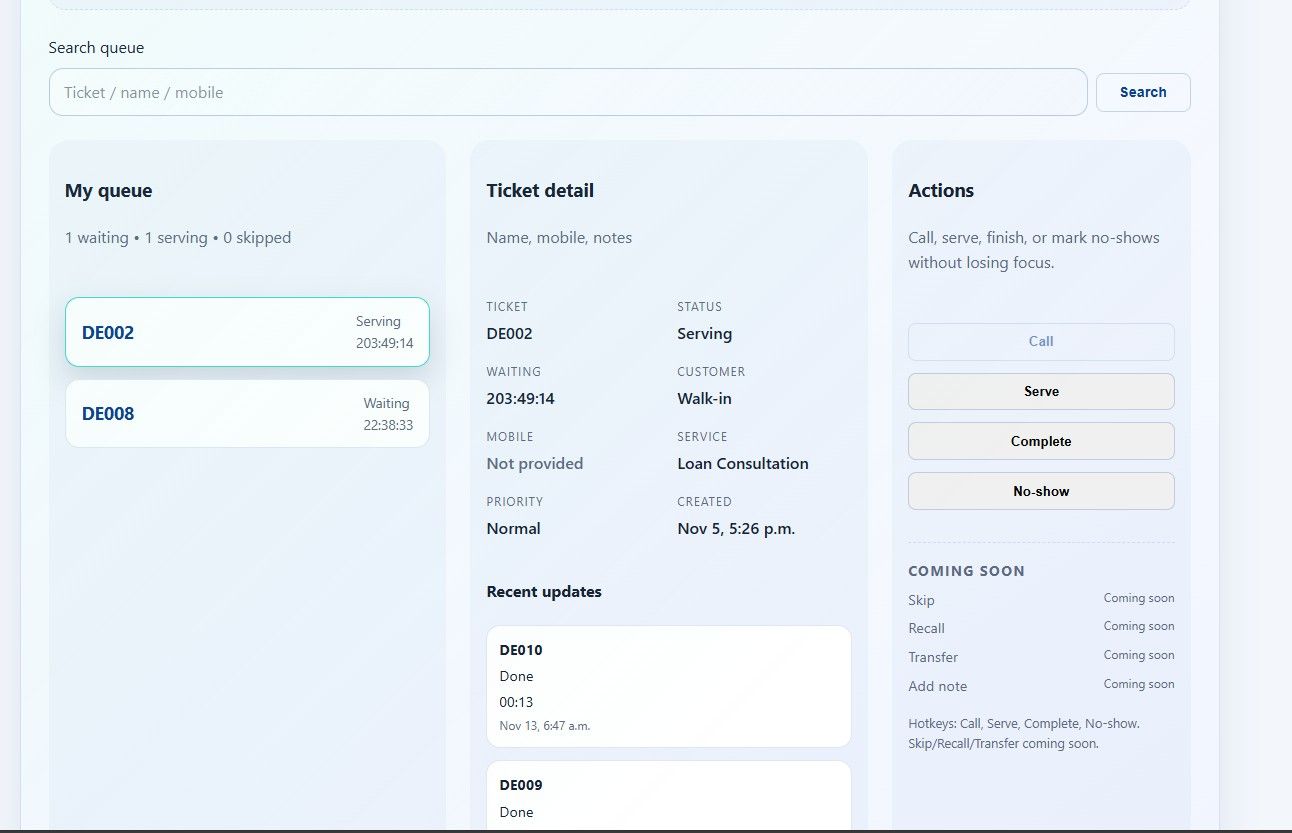Click the 00:13 duration in the DE010 card
Screen dimensions: 1292x833
516,702
